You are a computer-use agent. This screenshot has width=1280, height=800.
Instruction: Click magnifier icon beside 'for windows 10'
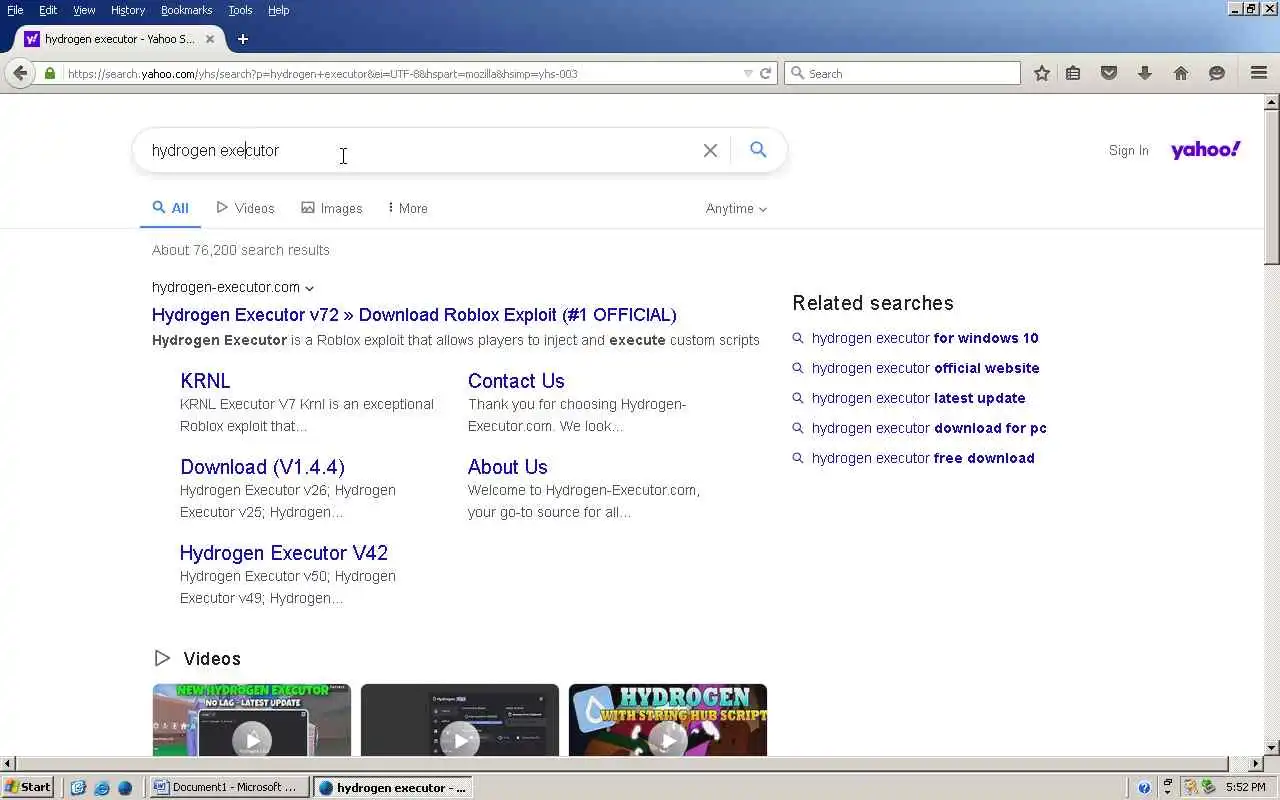point(798,338)
